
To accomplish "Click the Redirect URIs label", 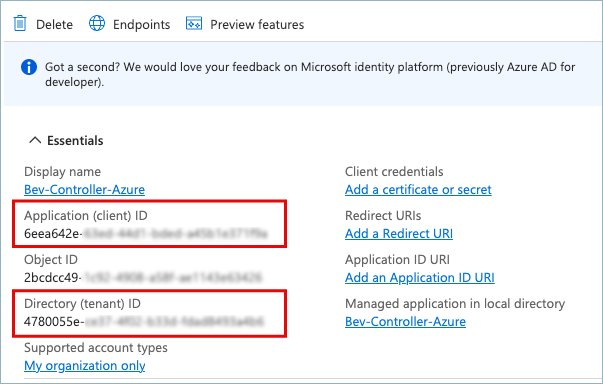I will pyautogui.click(x=383, y=216).
